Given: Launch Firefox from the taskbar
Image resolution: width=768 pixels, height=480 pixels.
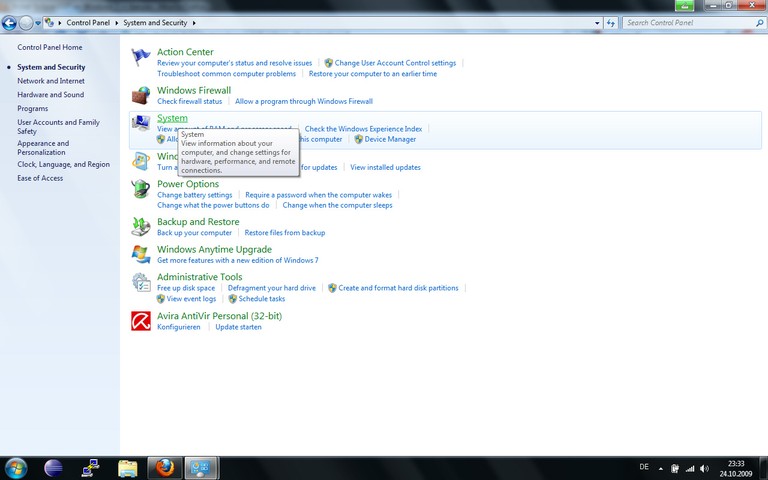Looking at the screenshot, I should (x=165, y=468).
